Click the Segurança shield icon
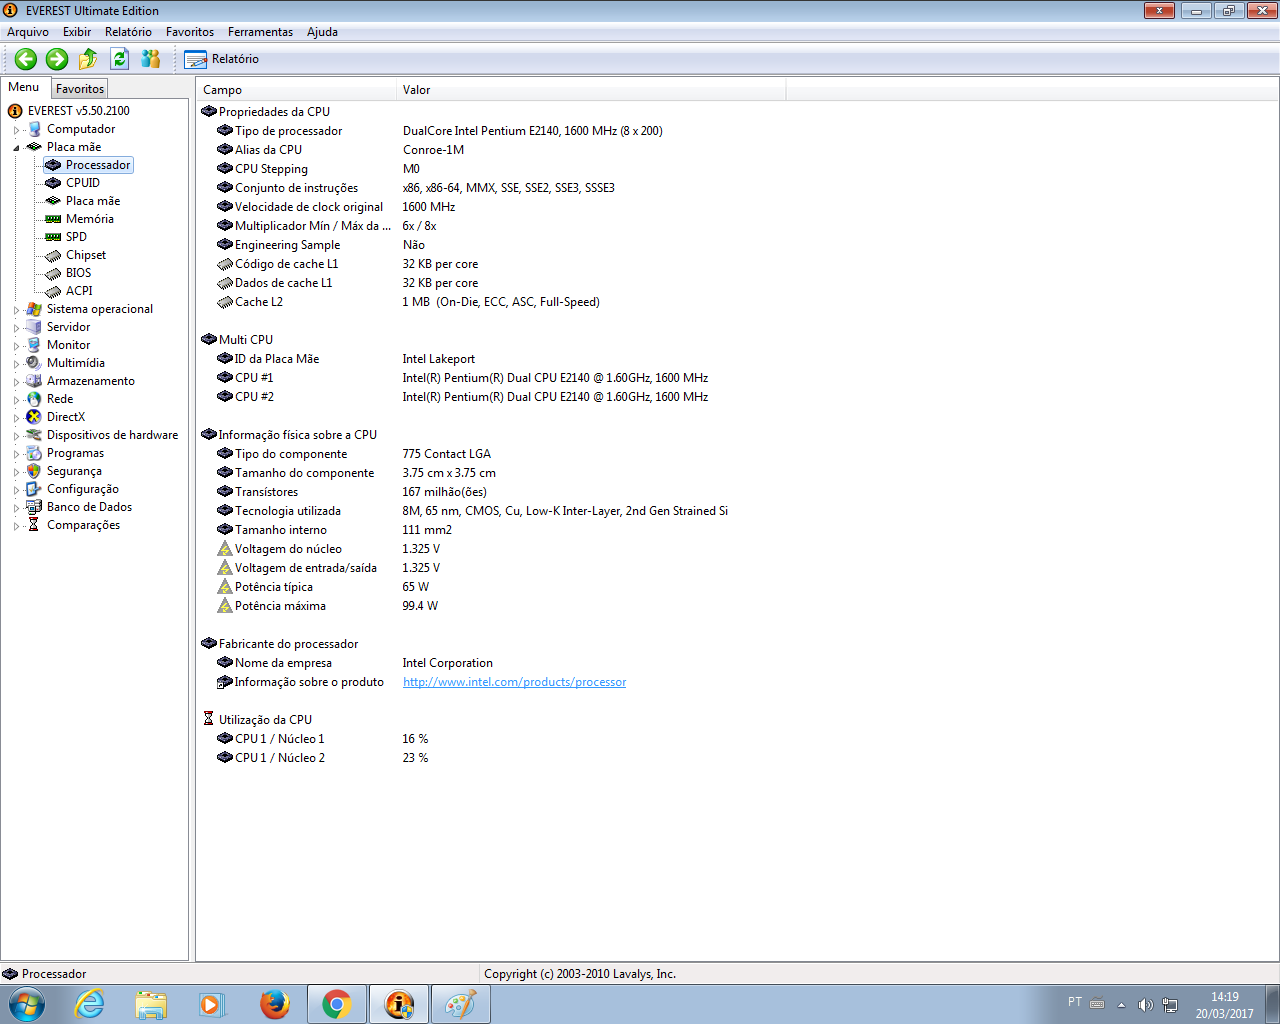Image resolution: width=1280 pixels, height=1024 pixels. (34, 471)
